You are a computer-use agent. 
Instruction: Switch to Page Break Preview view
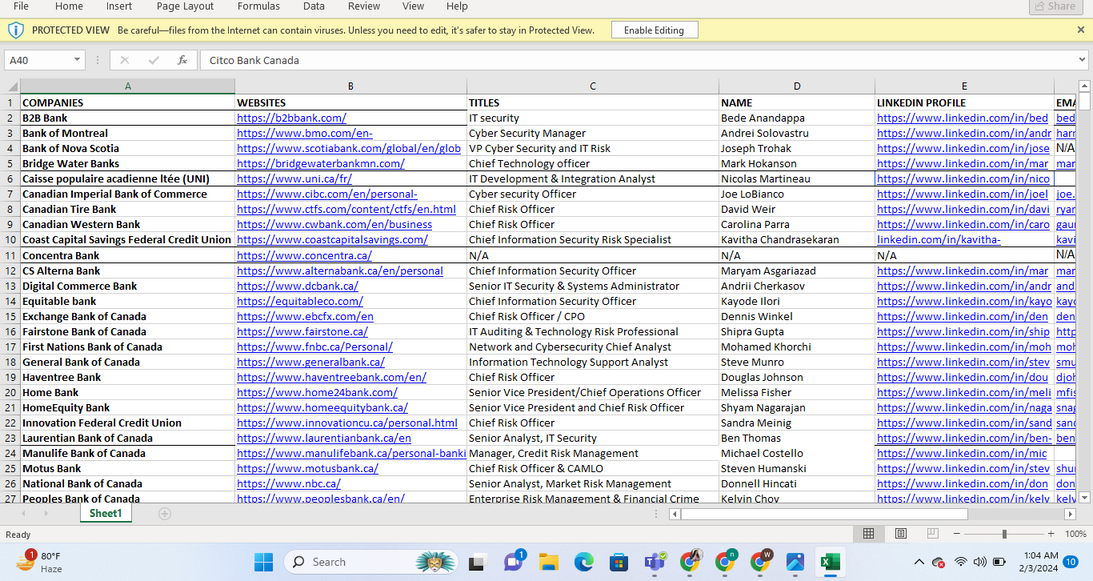933,534
